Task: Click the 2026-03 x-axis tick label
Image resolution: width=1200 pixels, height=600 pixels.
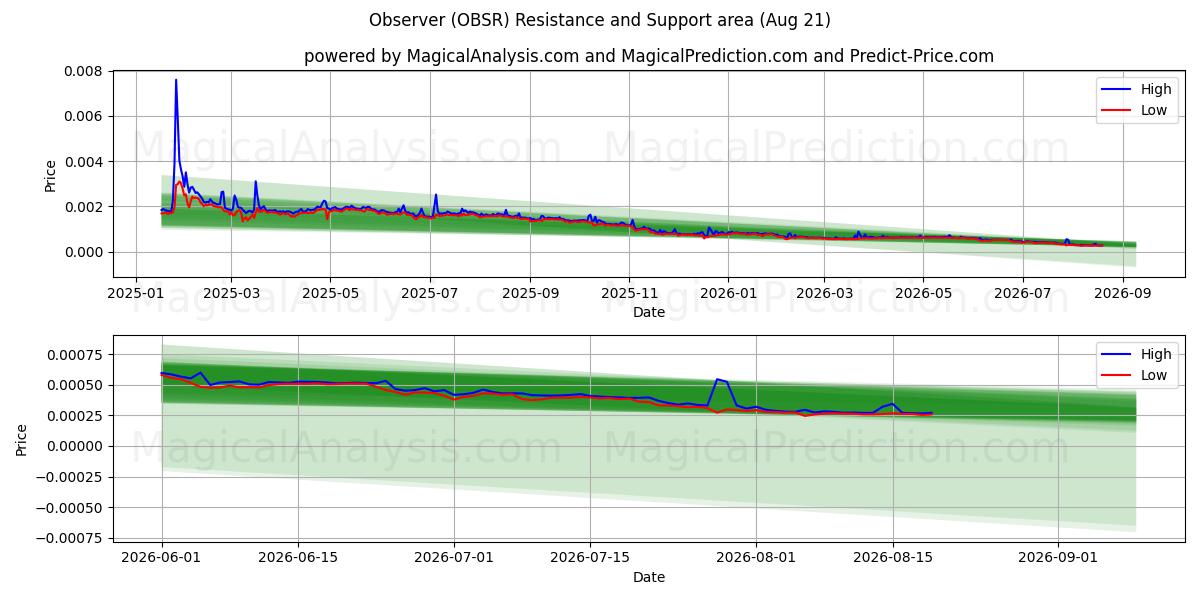Action: coord(824,294)
